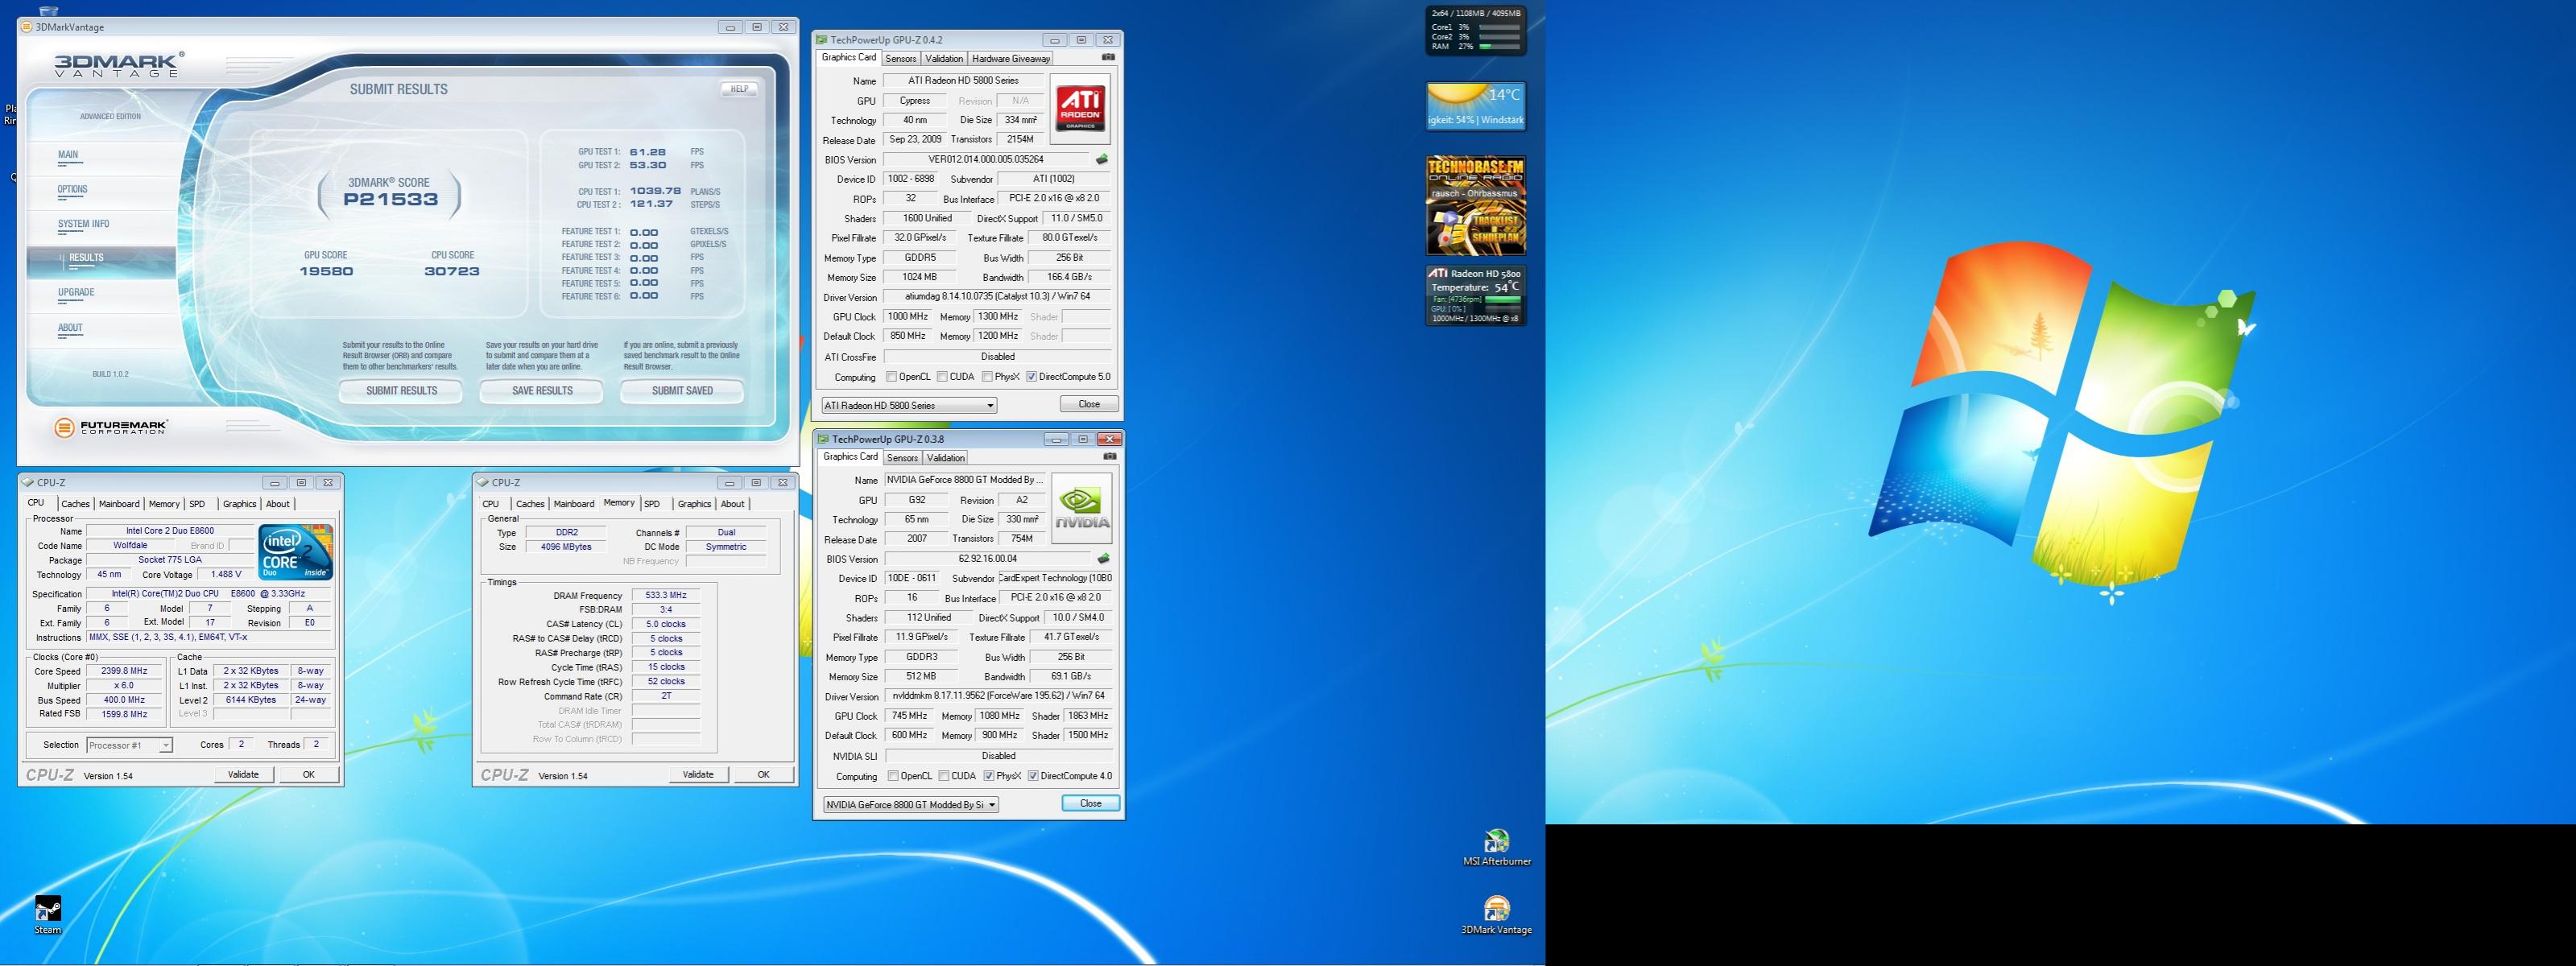Select ABOUT in 3DMark Vantage sidebar
This screenshot has width=2576, height=966.
click(x=70, y=328)
